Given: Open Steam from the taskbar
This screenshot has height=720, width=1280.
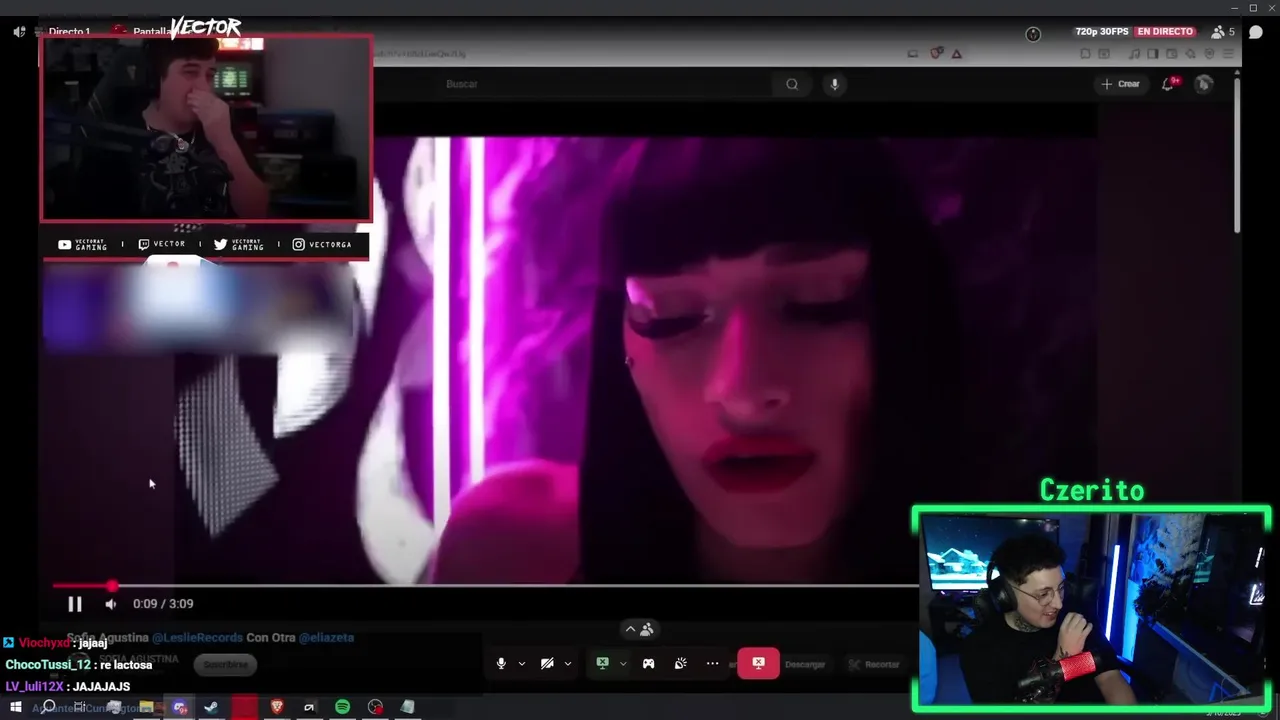Looking at the screenshot, I should (211, 707).
